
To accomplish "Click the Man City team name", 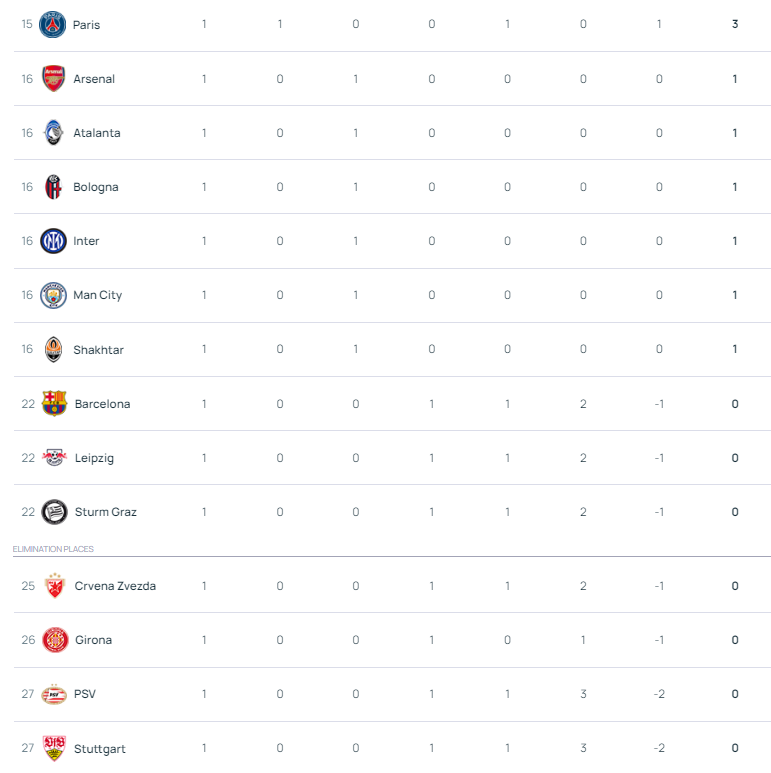I will pos(98,295).
